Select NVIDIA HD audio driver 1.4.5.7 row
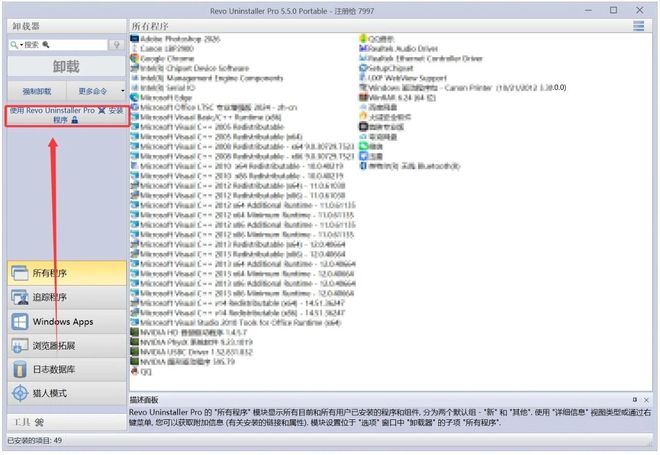 189,332
